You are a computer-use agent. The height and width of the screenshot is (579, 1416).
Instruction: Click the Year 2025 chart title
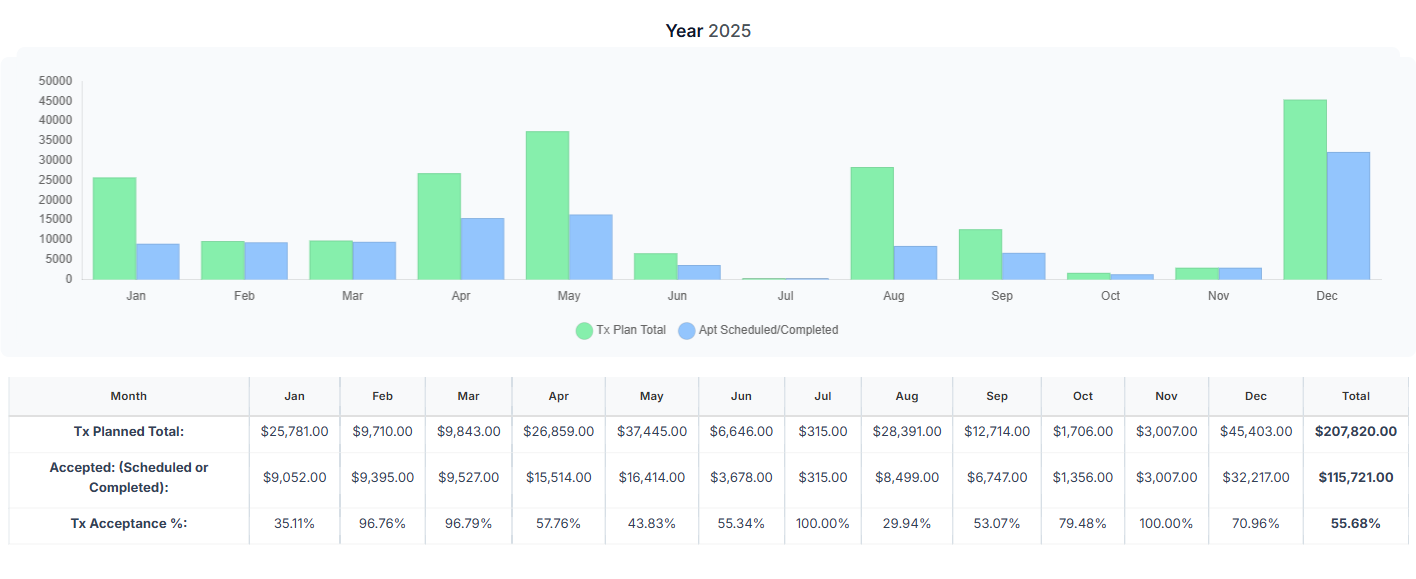708,31
